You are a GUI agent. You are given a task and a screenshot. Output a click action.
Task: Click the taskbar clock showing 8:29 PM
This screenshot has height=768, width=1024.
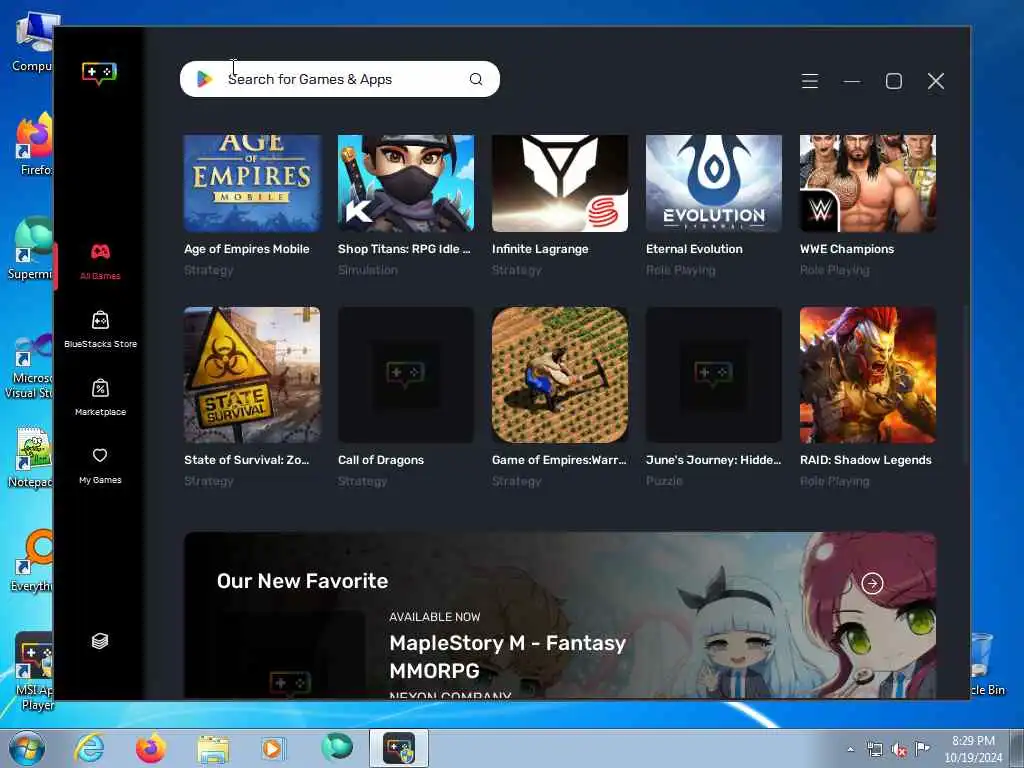[x=973, y=749]
